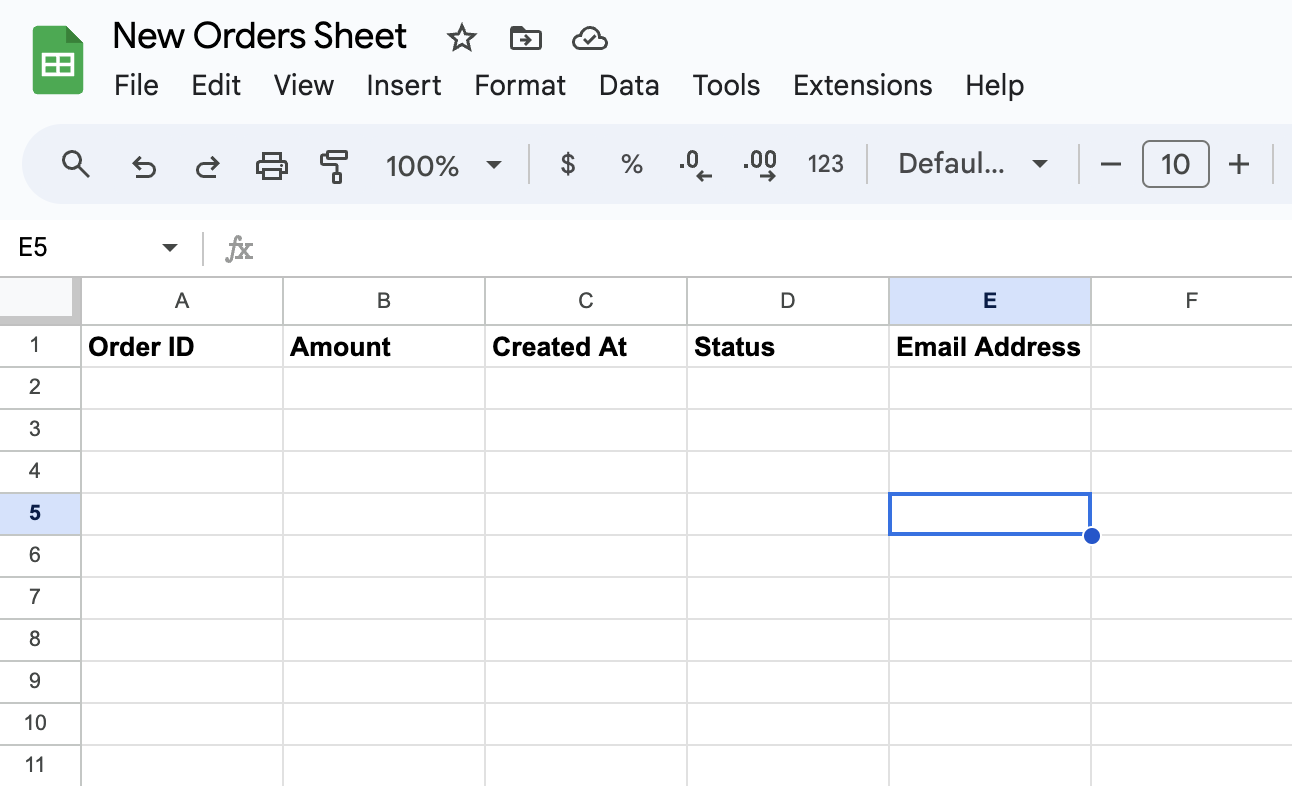Open the Edit menu
Viewport: 1292px width, 786px height.
[216, 86]
